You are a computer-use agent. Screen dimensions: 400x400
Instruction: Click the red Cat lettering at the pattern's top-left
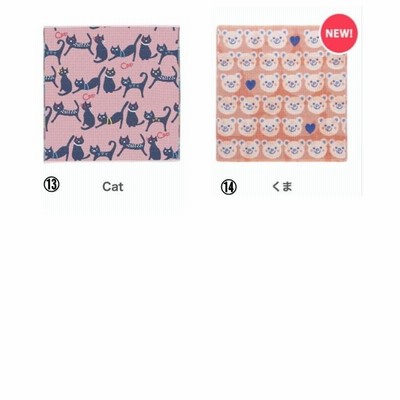click(61, 35)
